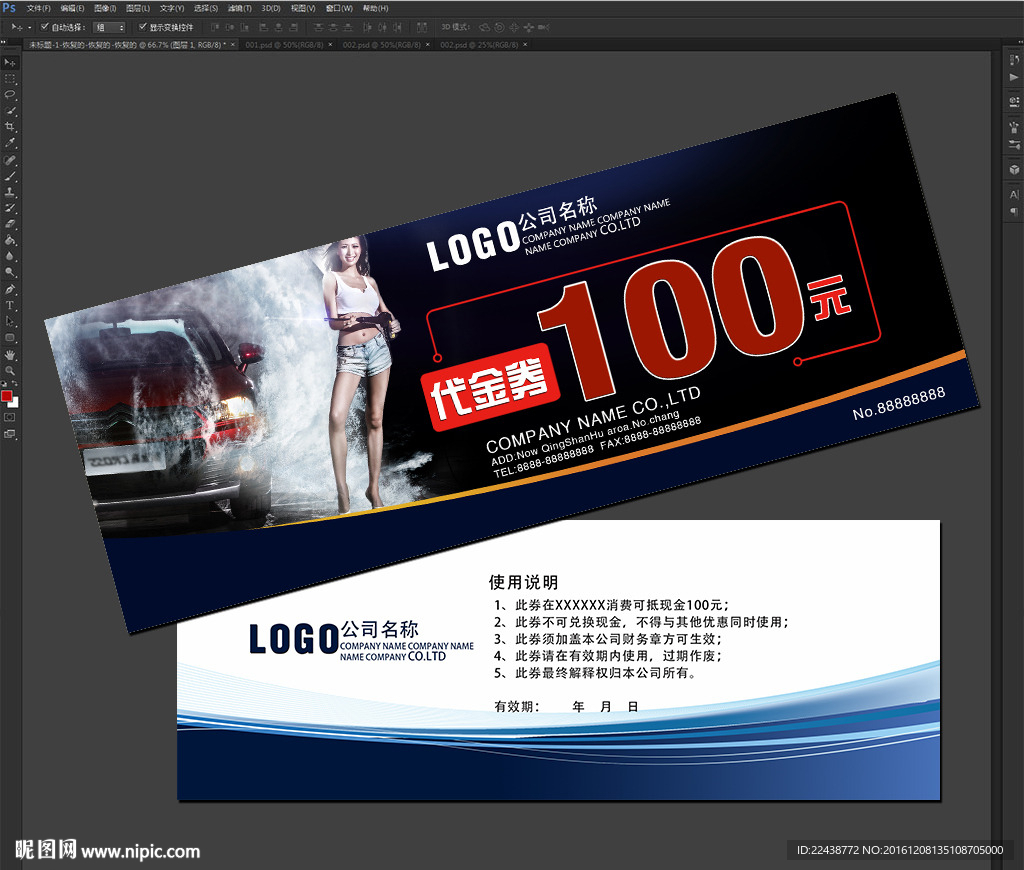Open the 3D panel cube icon

(1014, 169)
